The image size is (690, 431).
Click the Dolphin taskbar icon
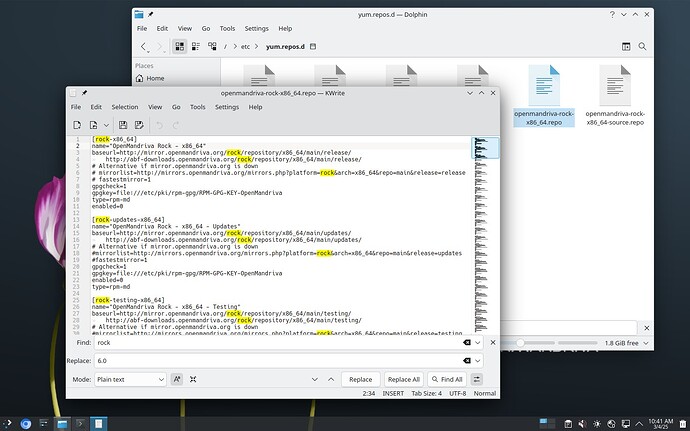click(62, 424)
